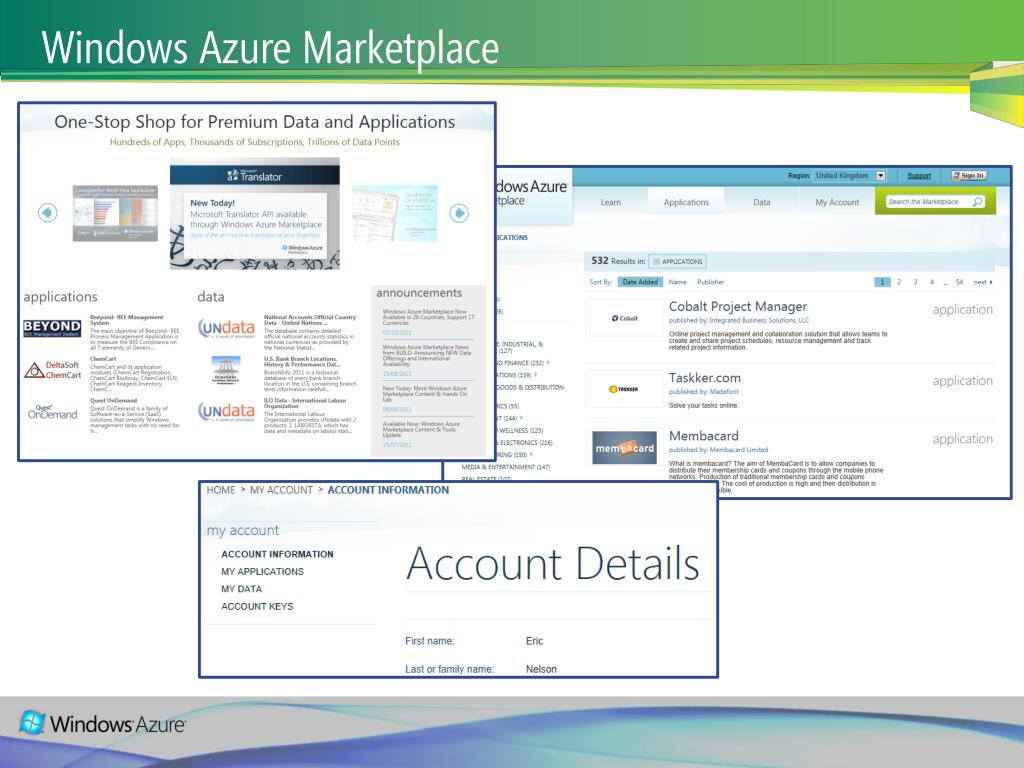The width and height of the screenshot is (1024, 768).
Task: Click the UNdata logo for ILO Data
Action: (226, 411)
